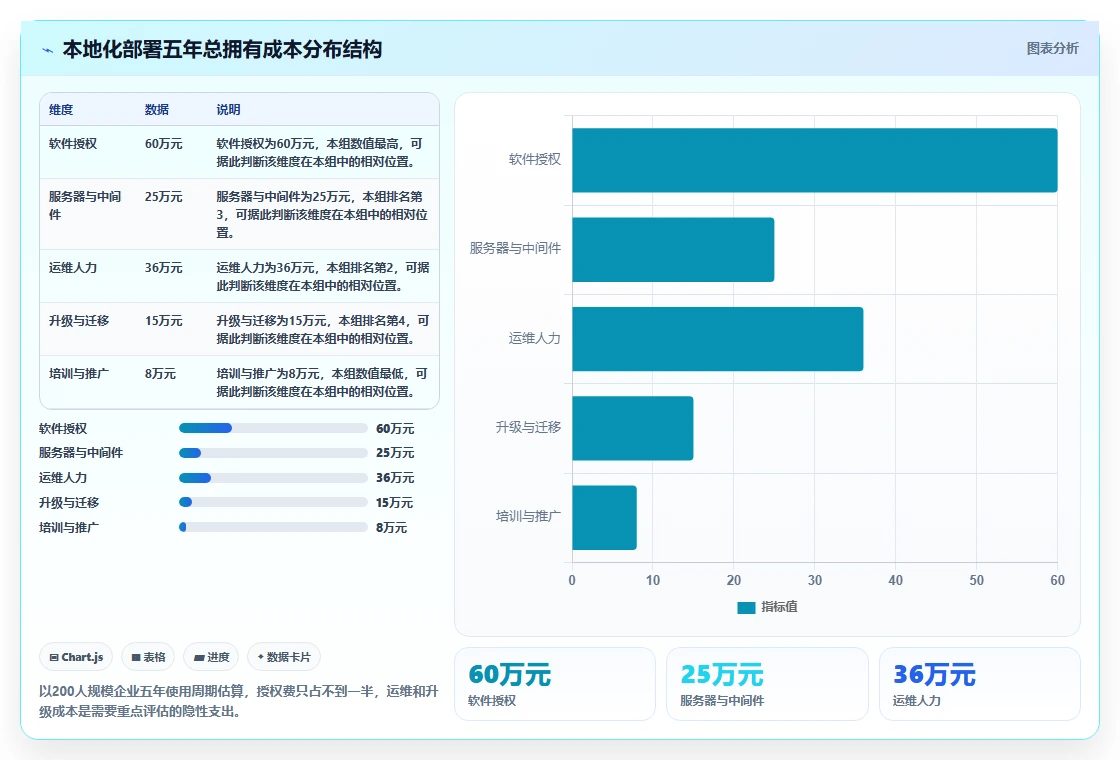The height and width of the screenshot is (760, 1120).
Task: Click the 说明 column header
Action: pos(228,109)
